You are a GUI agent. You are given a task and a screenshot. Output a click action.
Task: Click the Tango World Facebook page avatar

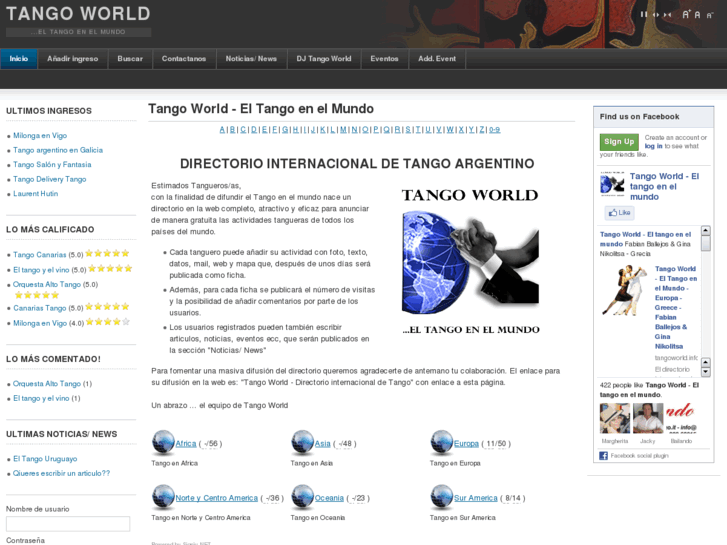612,183
